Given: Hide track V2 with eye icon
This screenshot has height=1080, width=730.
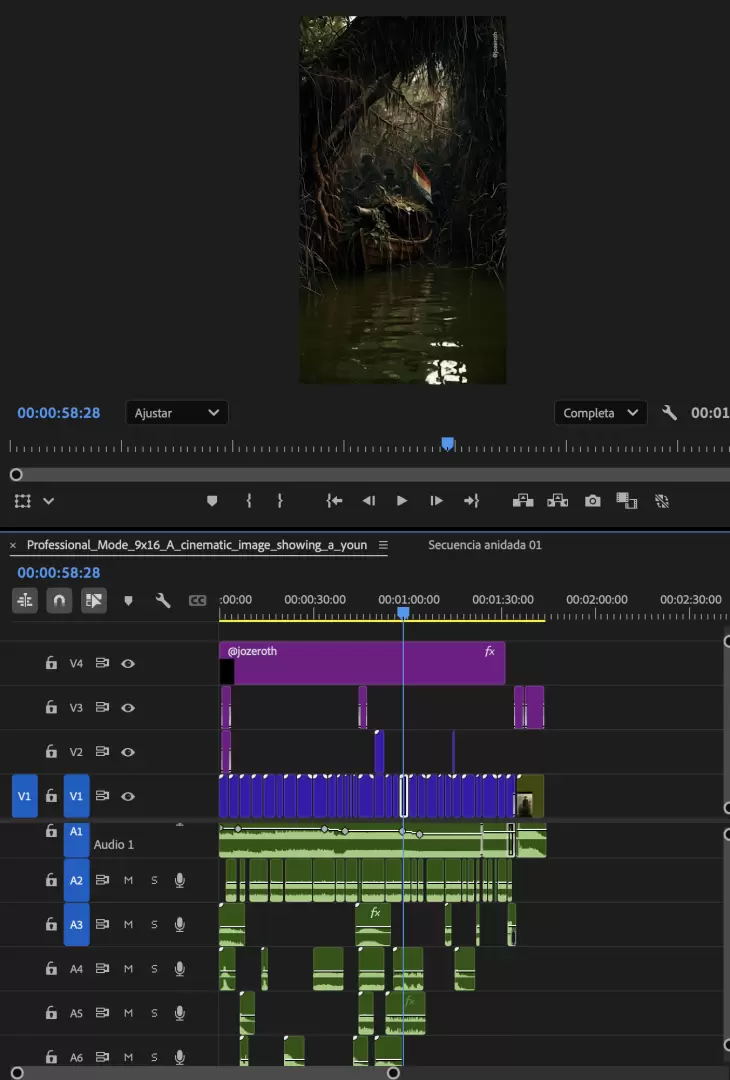Looking at the screenshot, I should [128, 751].
